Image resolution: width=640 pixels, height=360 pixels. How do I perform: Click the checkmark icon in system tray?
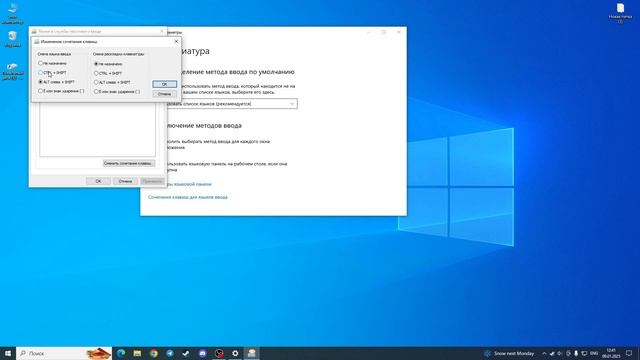tap(552, 353)
